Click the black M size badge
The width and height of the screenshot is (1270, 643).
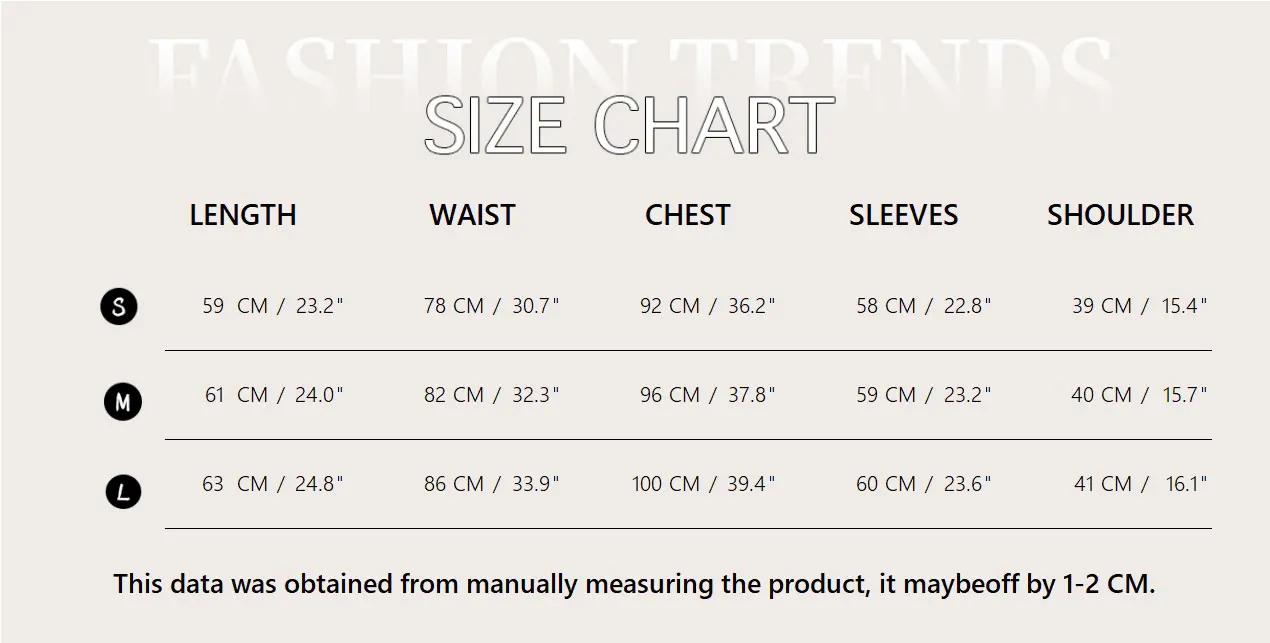click(x=122, y=402)
